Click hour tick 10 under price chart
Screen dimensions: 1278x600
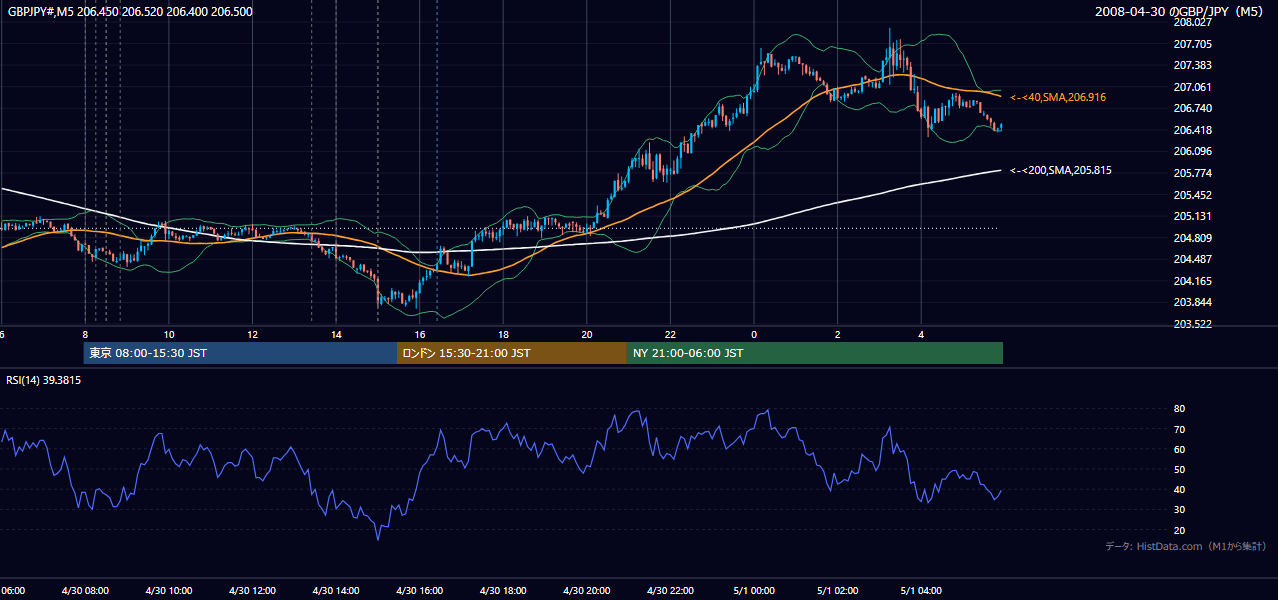click(x=169, y=334)
